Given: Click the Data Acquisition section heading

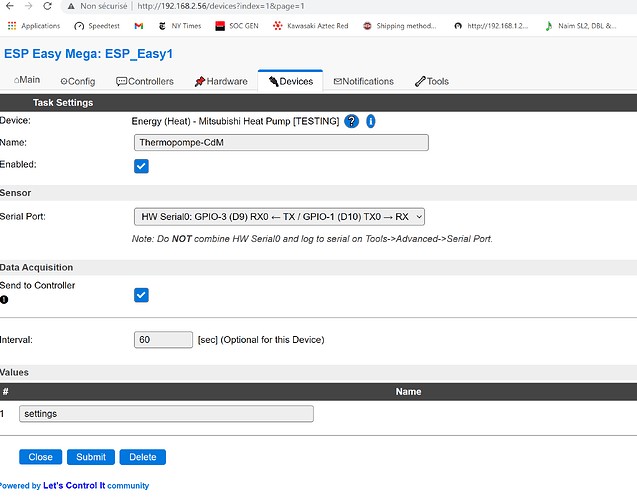Looking at the screenshot, I should pyautogui.click(x=37, y=267).
